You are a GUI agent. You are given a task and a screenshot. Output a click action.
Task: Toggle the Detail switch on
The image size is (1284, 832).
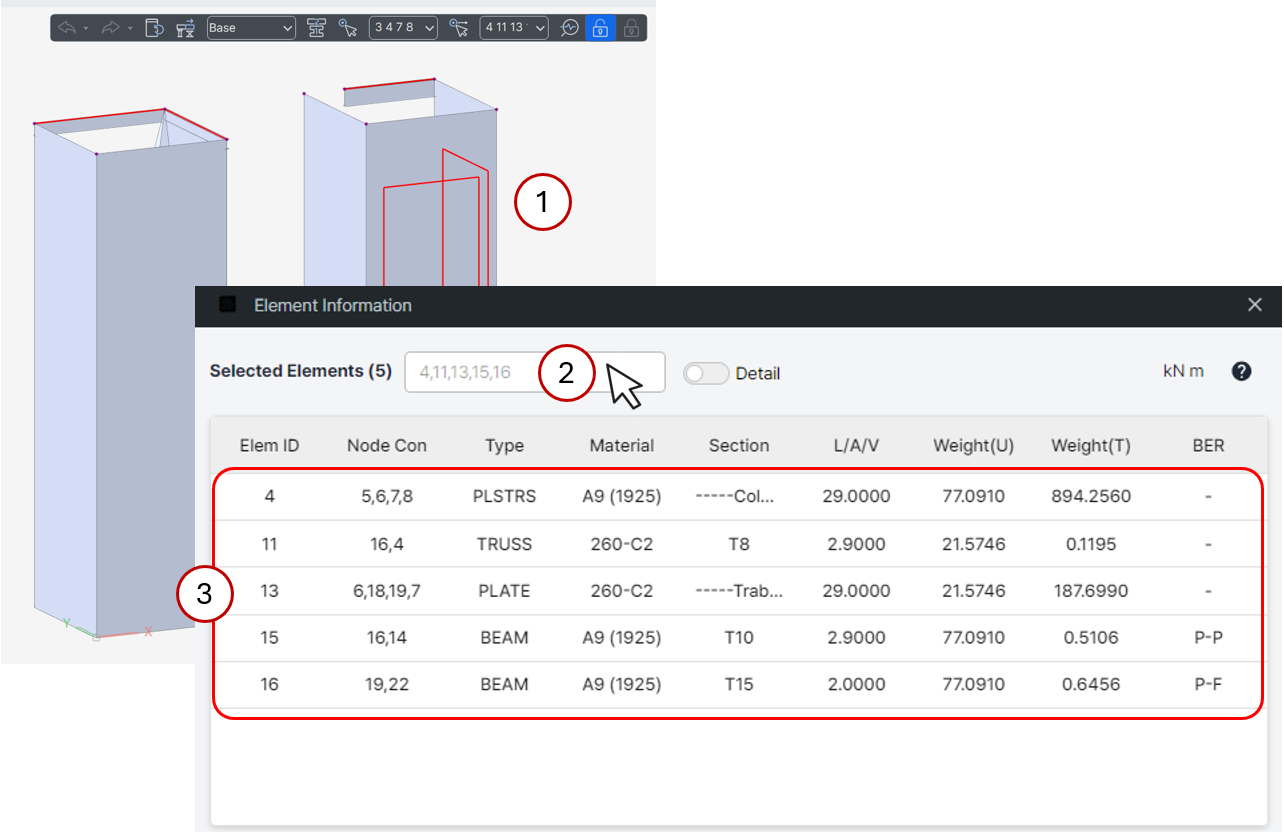(706, 373)
